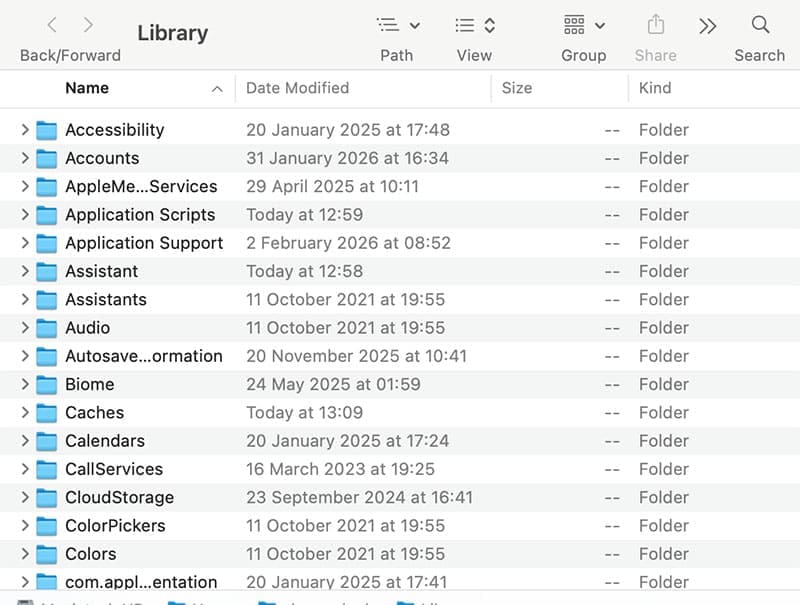Screen dimensions: 800x605
Task: Expand the Assistants folder
Action: click(24, 299)
